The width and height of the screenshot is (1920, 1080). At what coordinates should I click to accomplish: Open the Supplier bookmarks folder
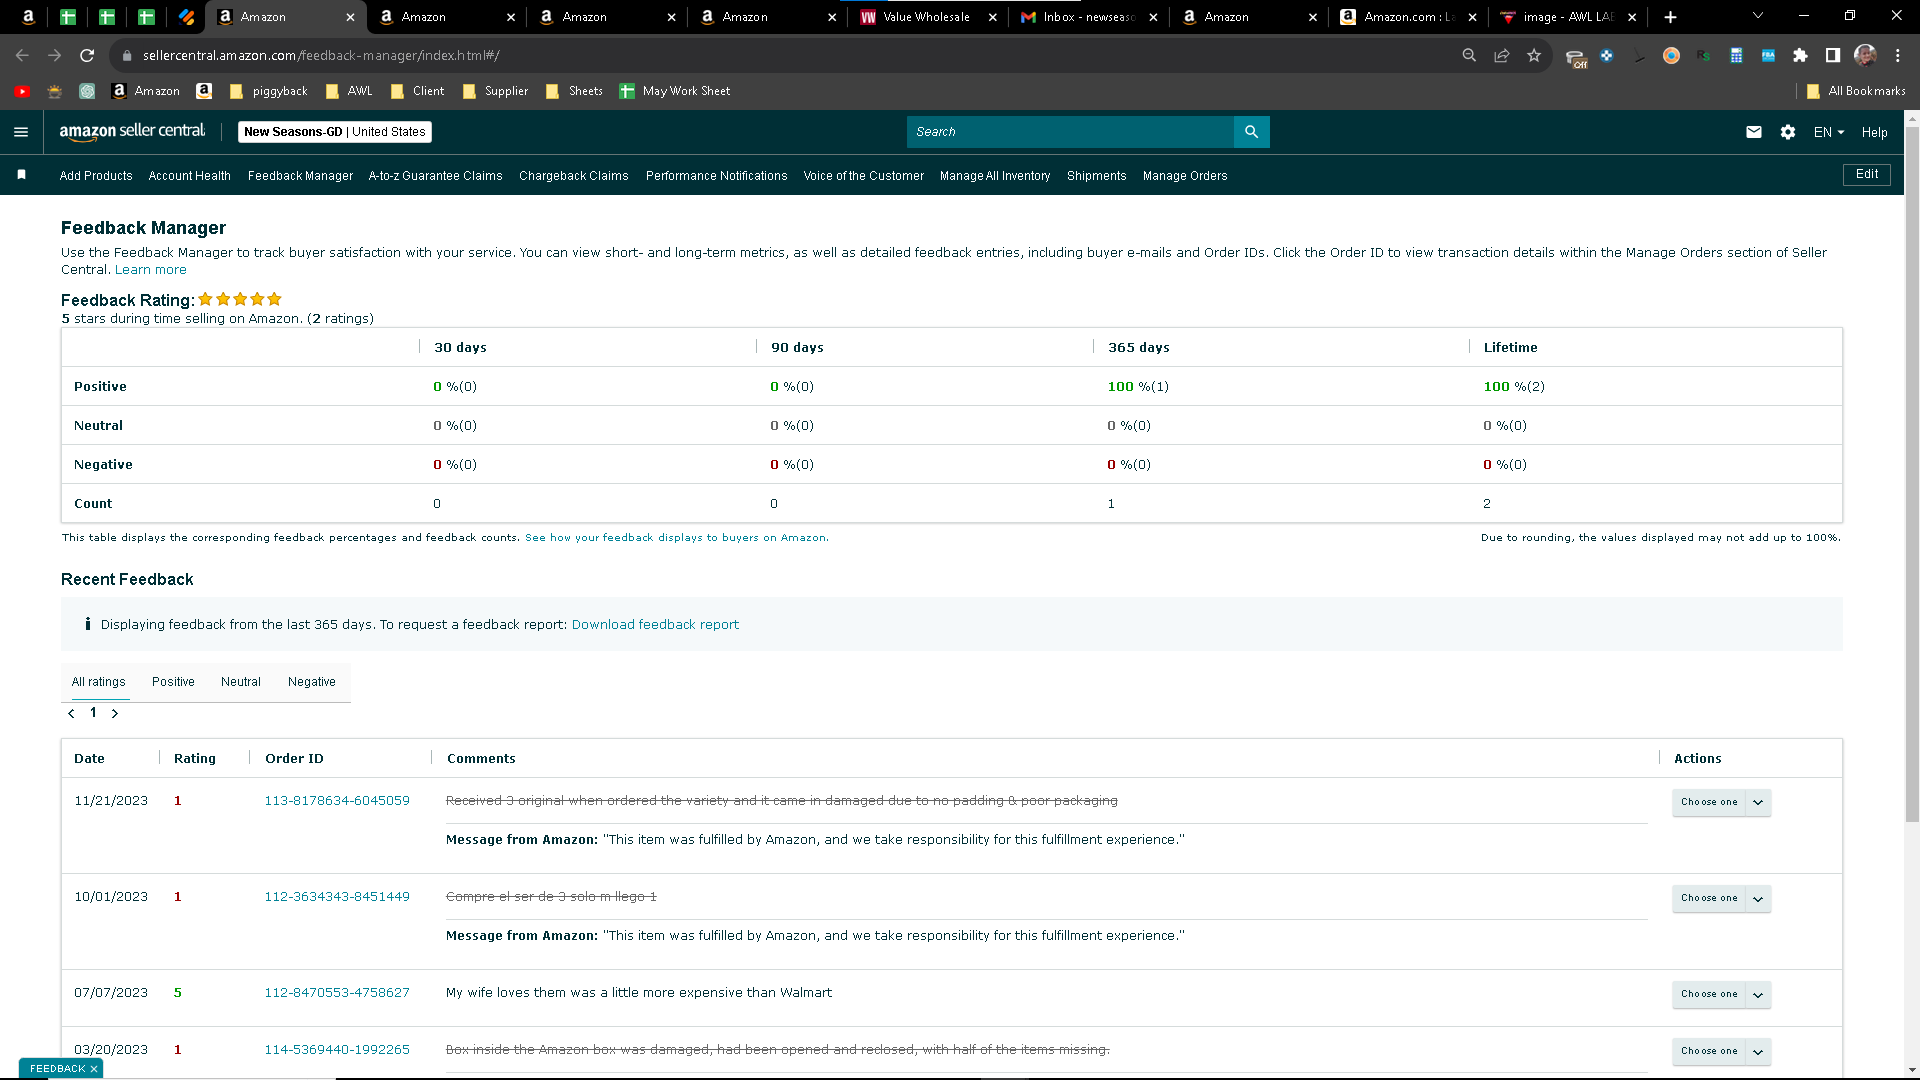click(495, 91)
